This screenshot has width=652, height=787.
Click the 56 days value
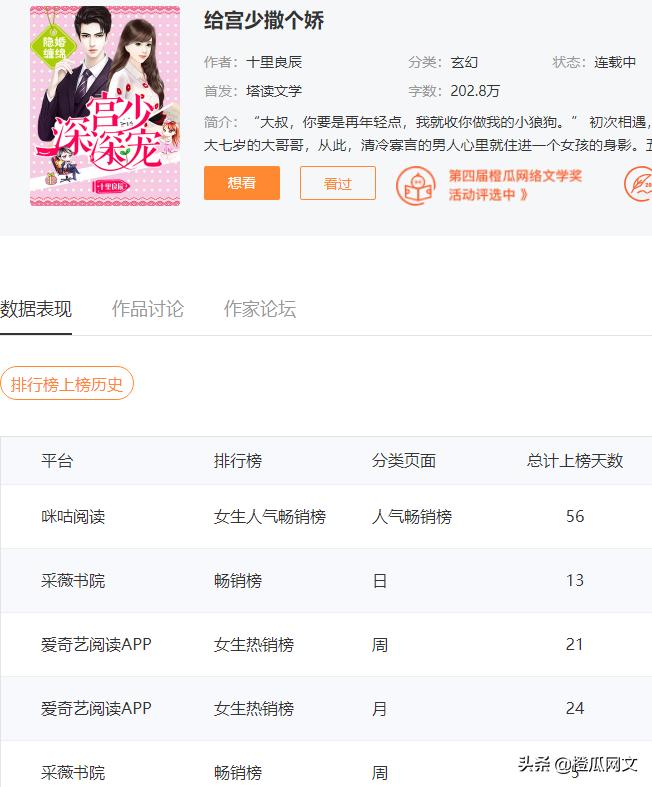coord(575,516)
